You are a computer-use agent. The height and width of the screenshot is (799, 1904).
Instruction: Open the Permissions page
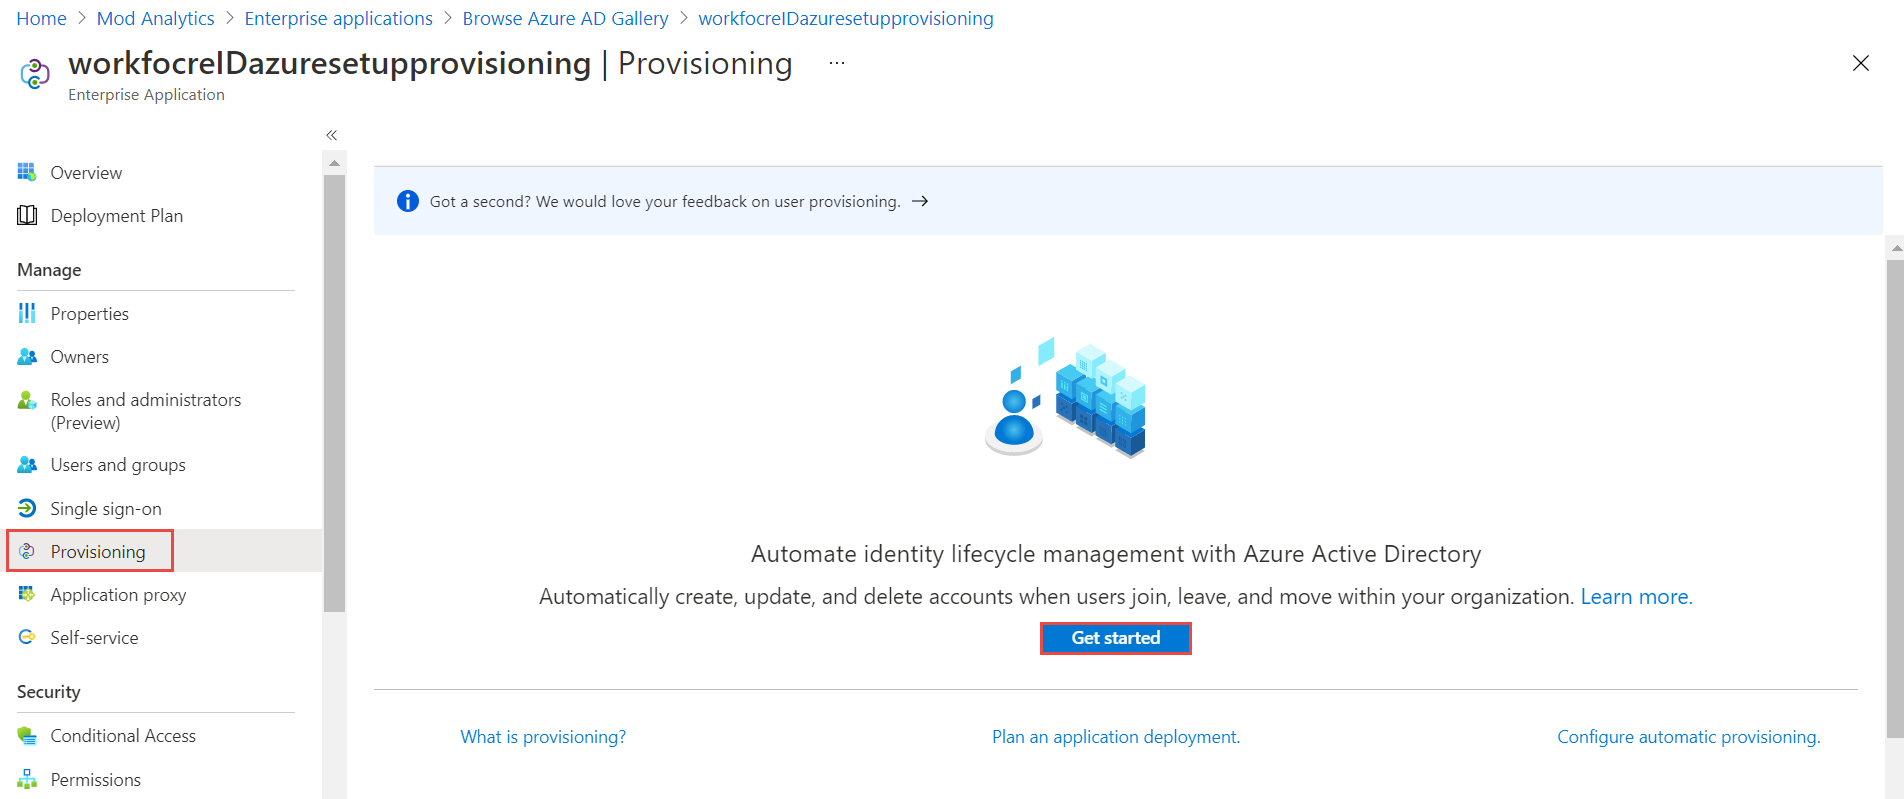[96, 779]
